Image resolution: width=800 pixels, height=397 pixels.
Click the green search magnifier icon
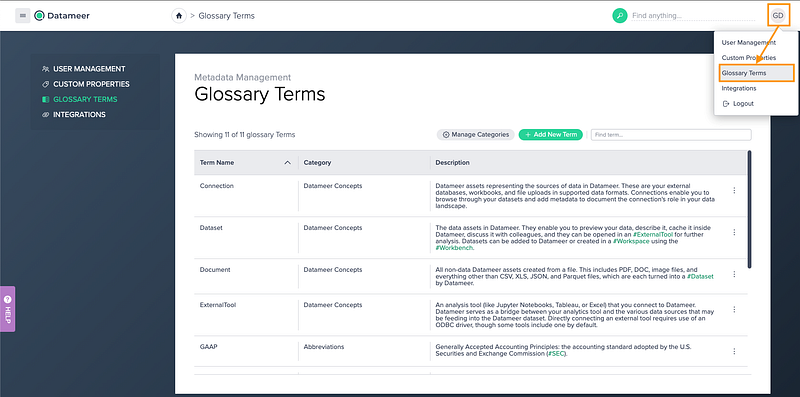click(619, 16)
